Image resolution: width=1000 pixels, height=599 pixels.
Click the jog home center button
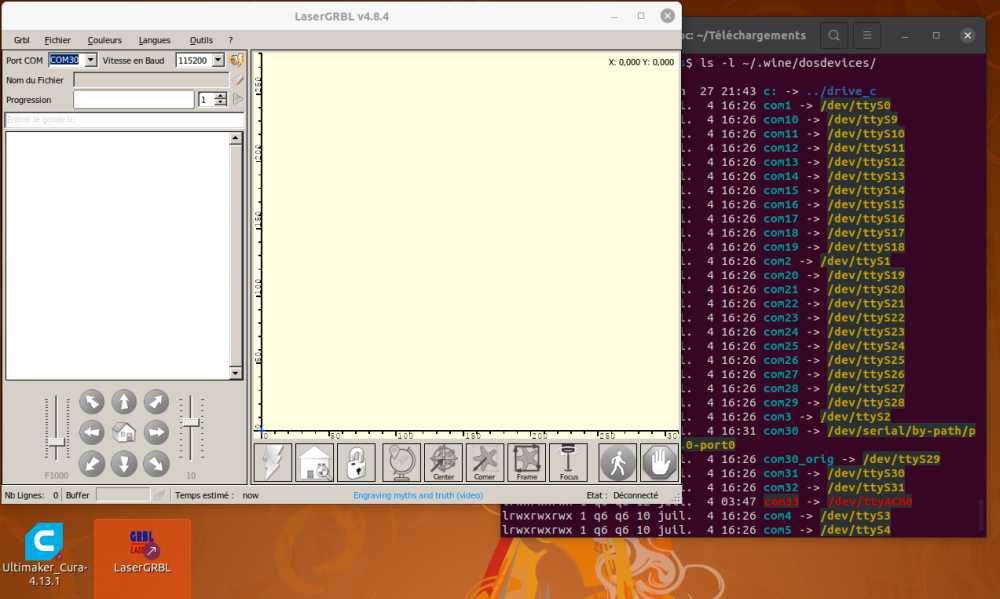124,433
